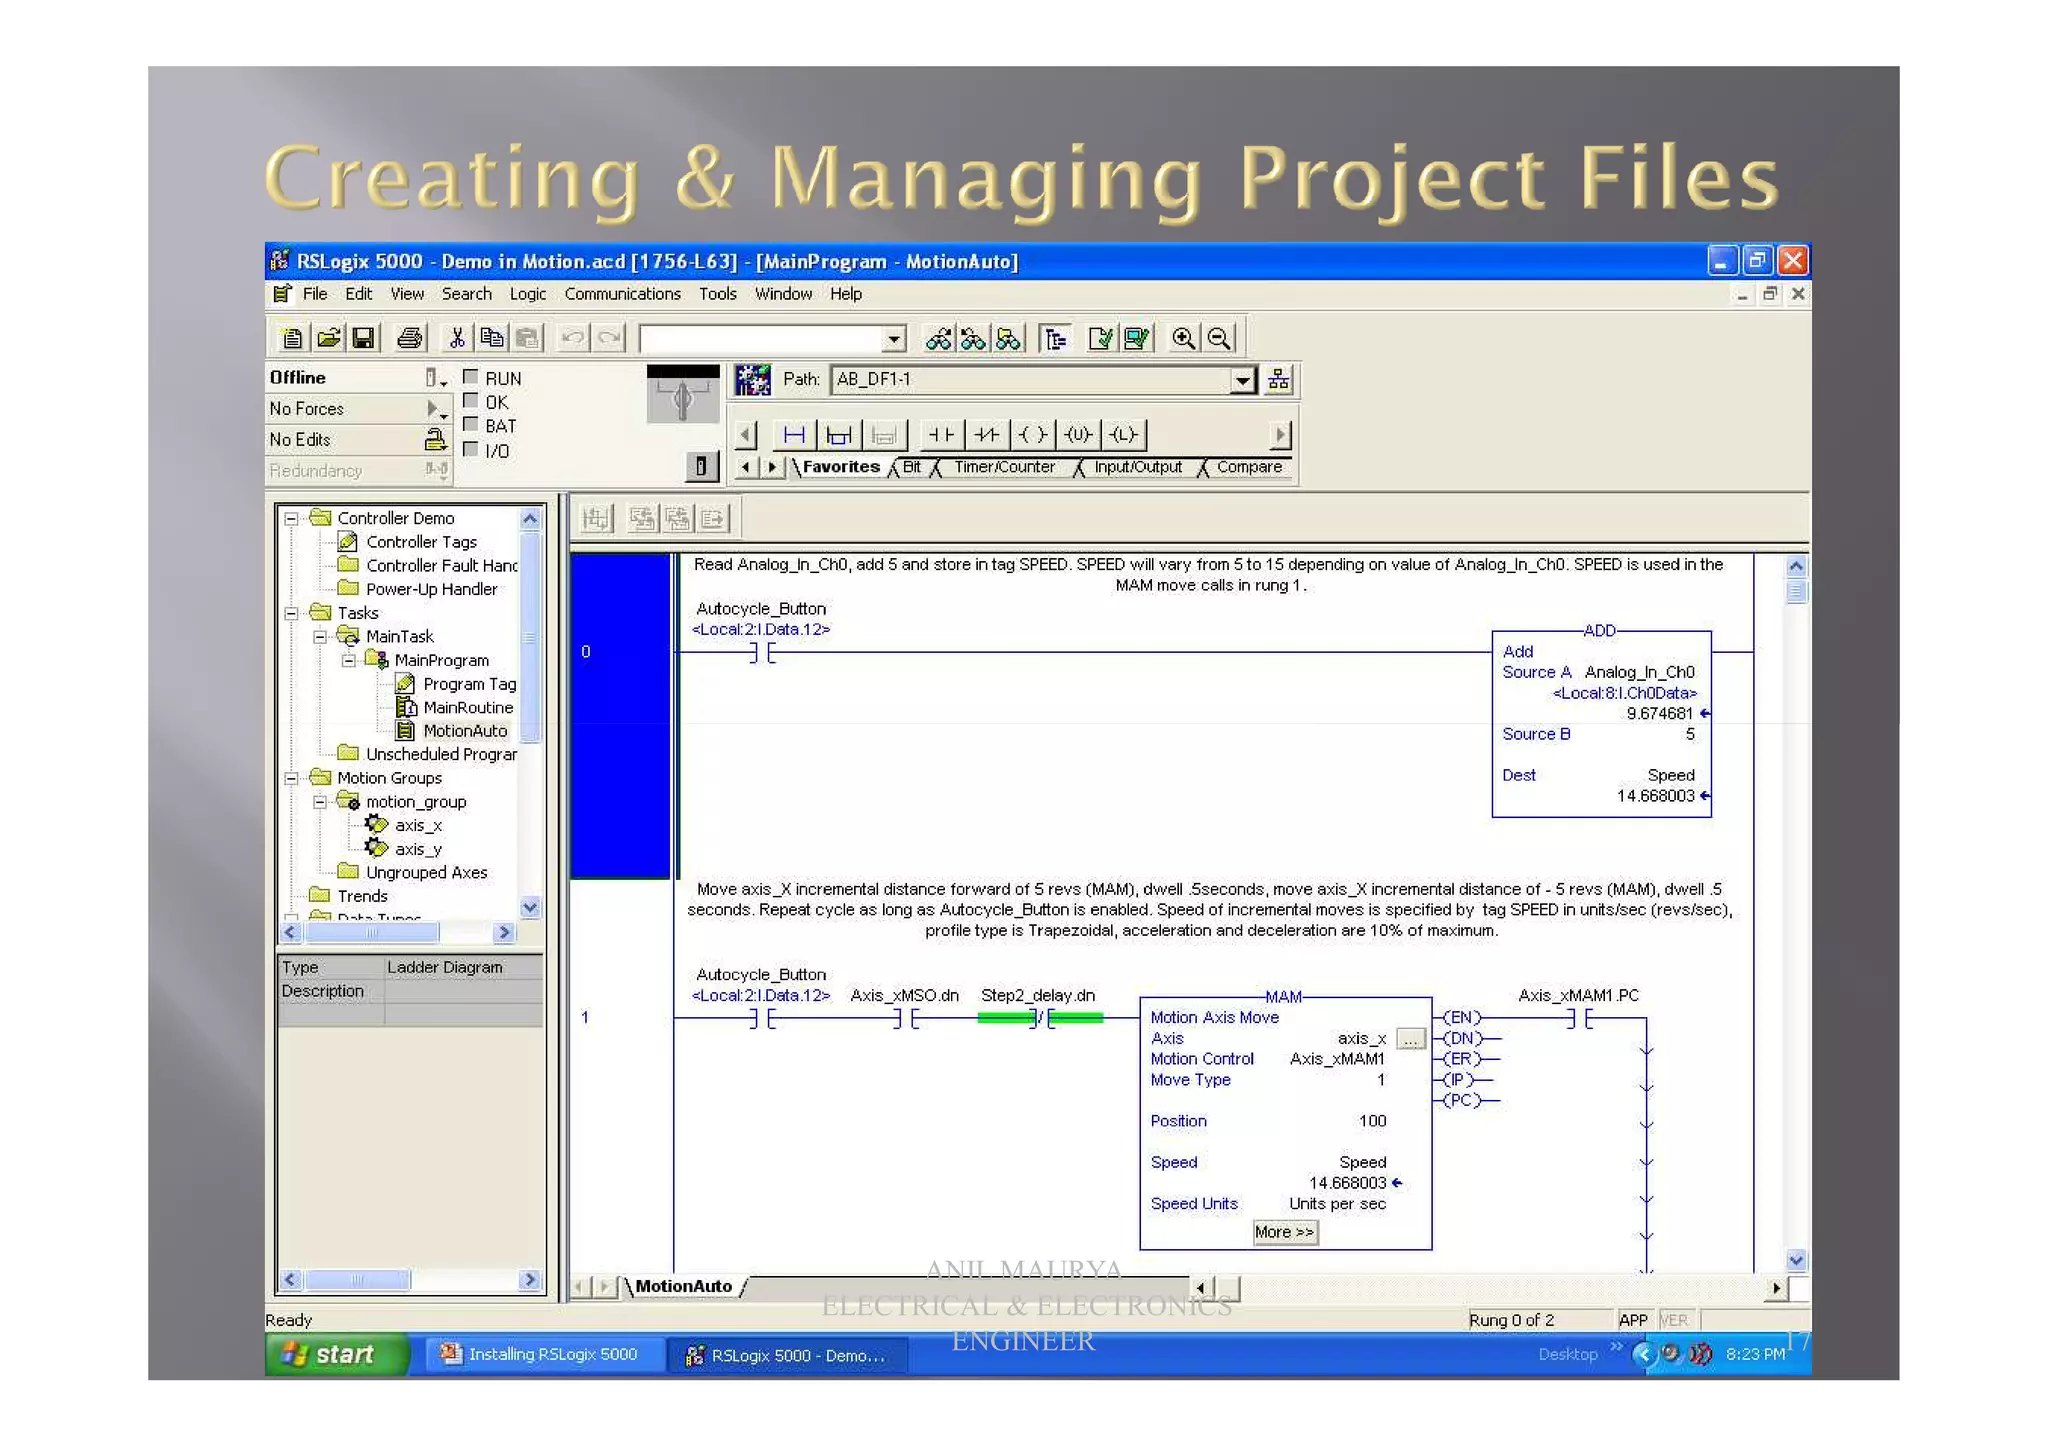Click the I/O status indicator box
The height and width of the screenshot is (1447, 2048).
pyautogui.click(x=471, y=449)
